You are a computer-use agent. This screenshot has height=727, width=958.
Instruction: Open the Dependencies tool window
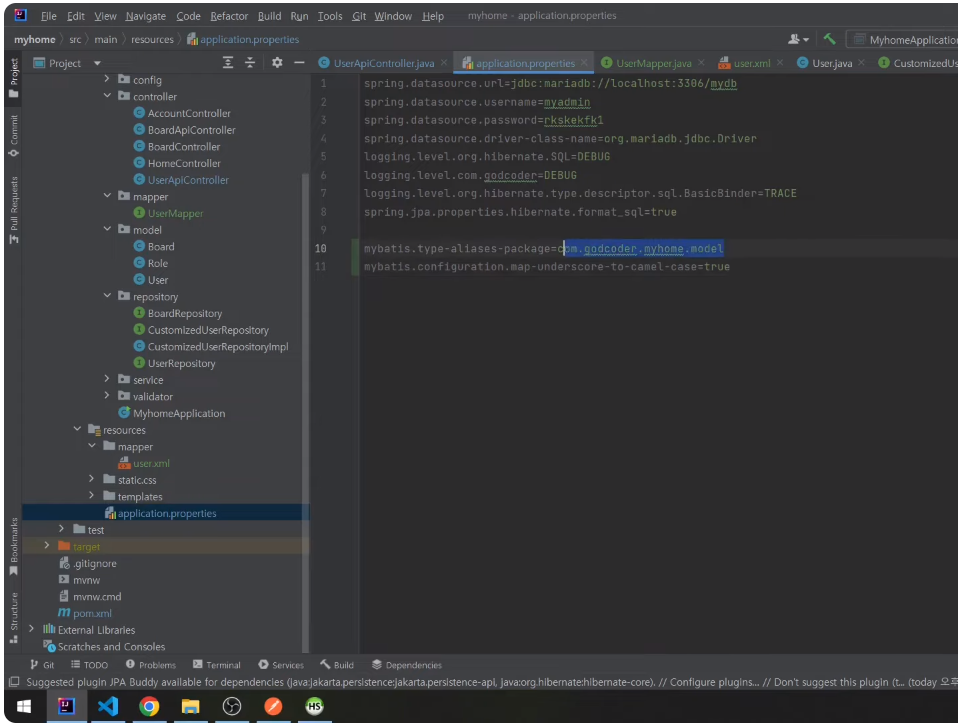407,665
